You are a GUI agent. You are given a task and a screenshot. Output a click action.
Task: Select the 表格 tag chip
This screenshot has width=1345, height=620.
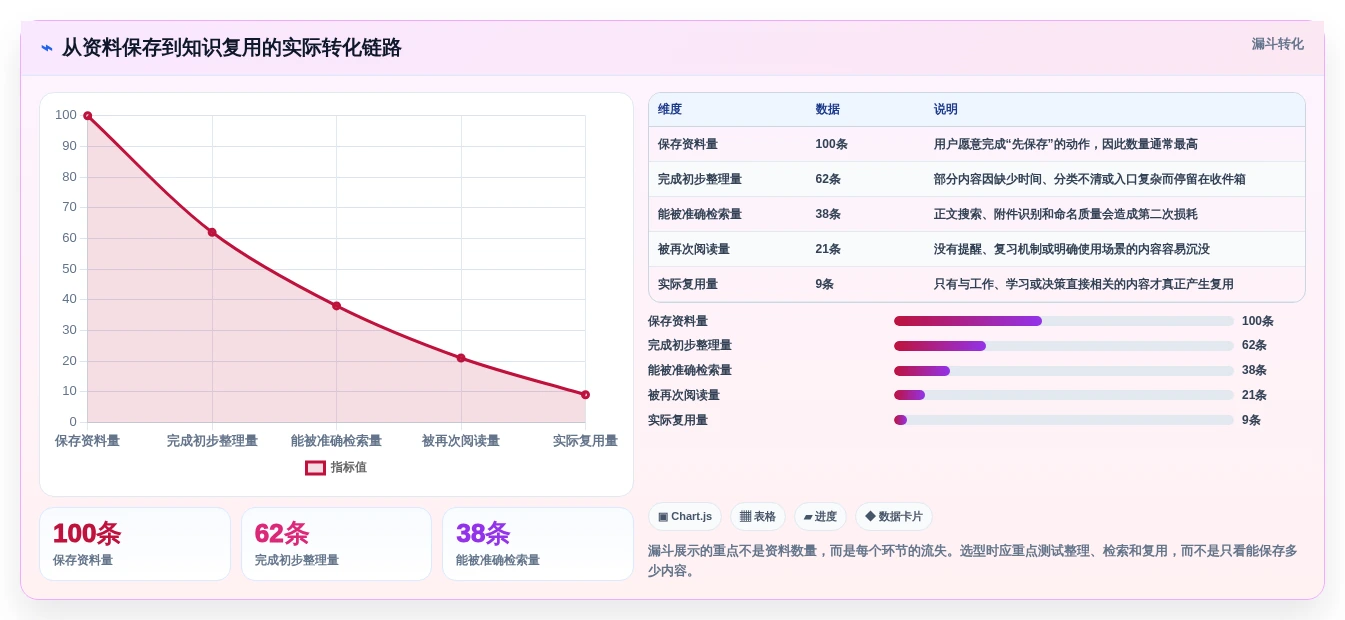(x=758, y=516)
